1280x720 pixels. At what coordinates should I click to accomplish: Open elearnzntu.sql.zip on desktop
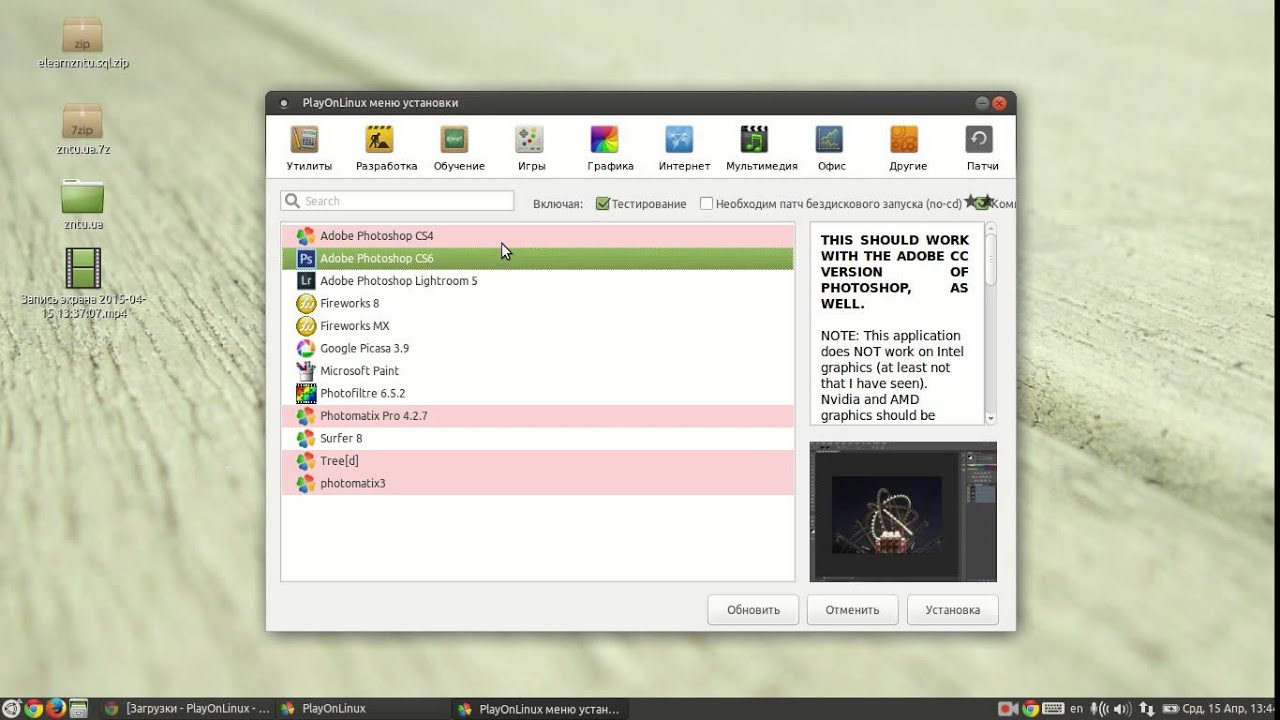[83, 44]
